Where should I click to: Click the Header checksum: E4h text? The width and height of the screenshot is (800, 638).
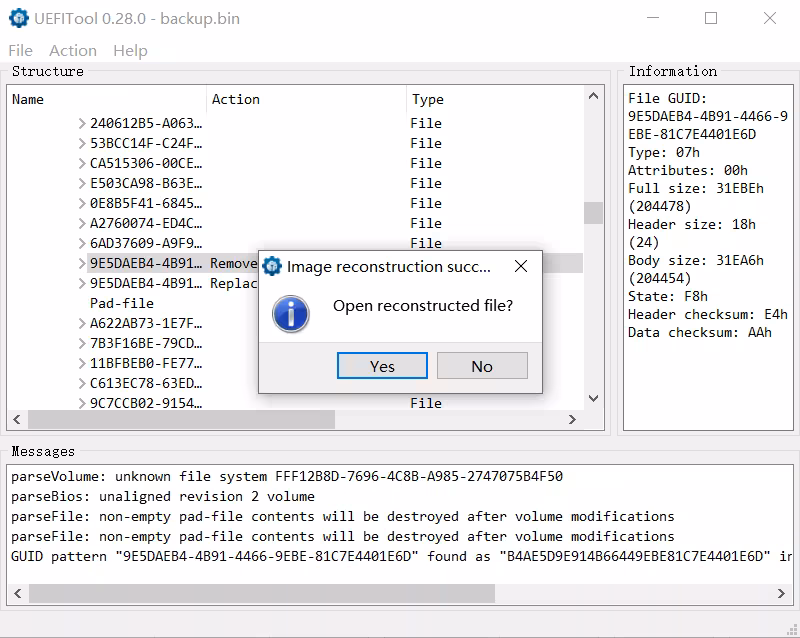[708, 314]
